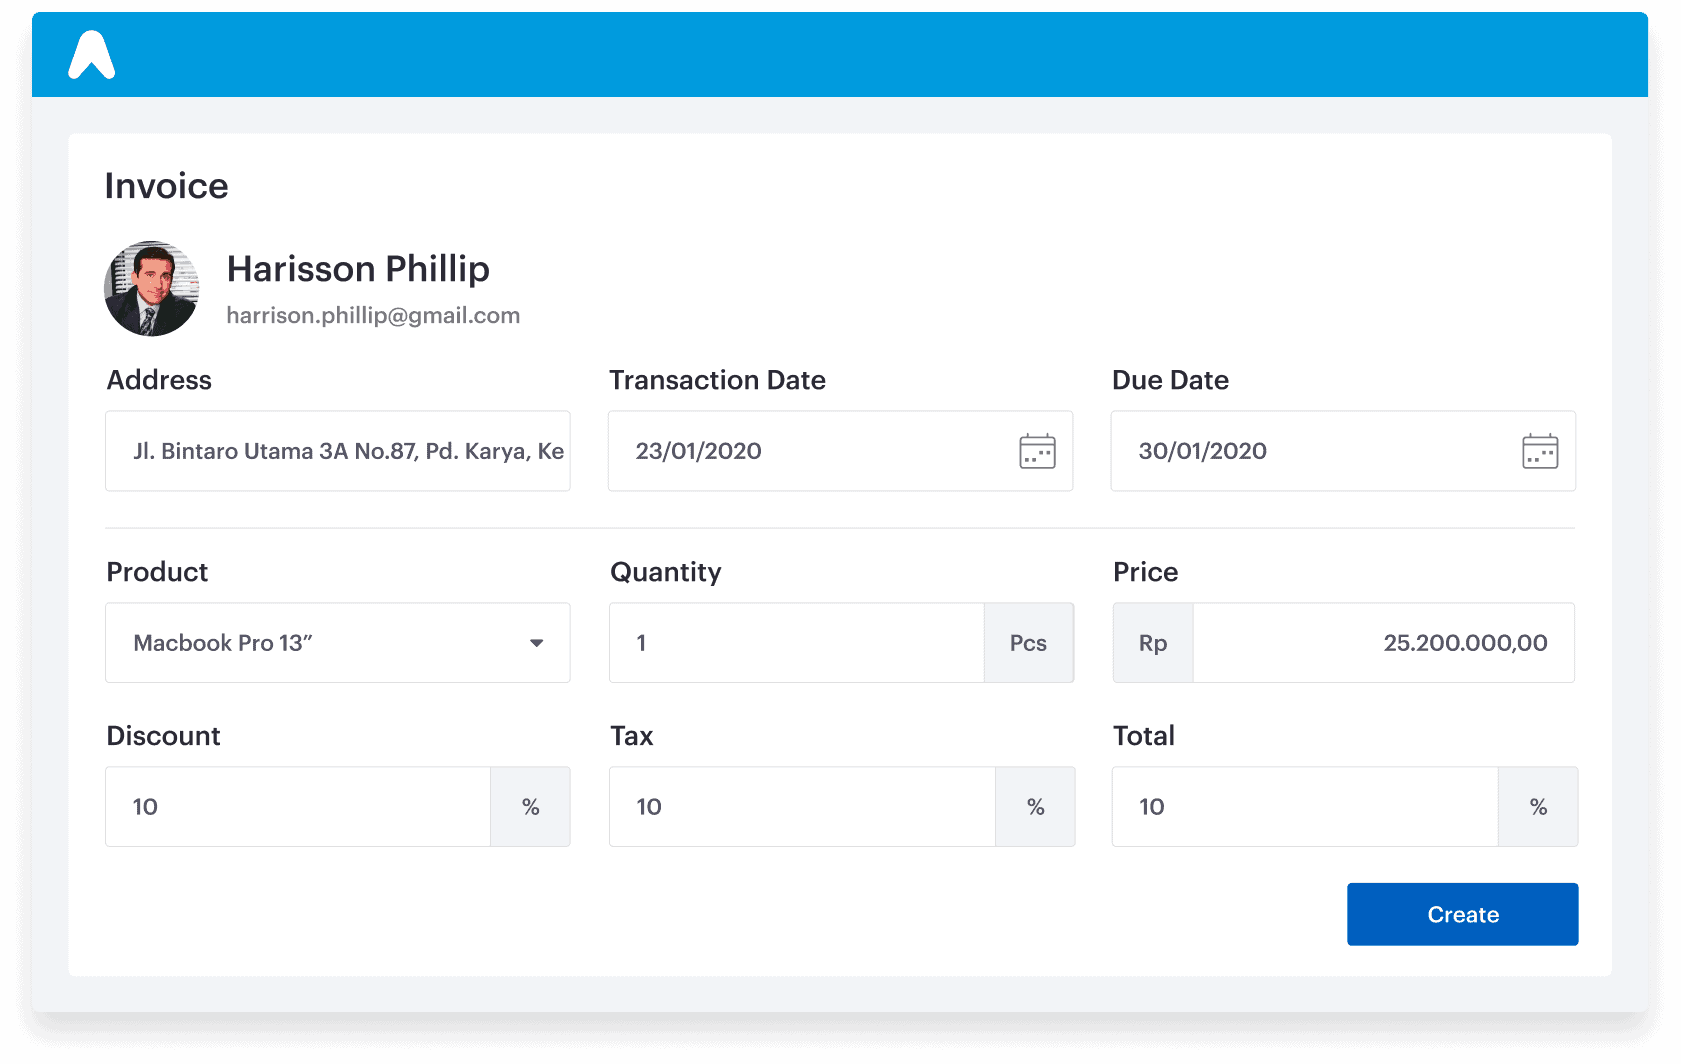Click the white logo in header

pos(91,54)
